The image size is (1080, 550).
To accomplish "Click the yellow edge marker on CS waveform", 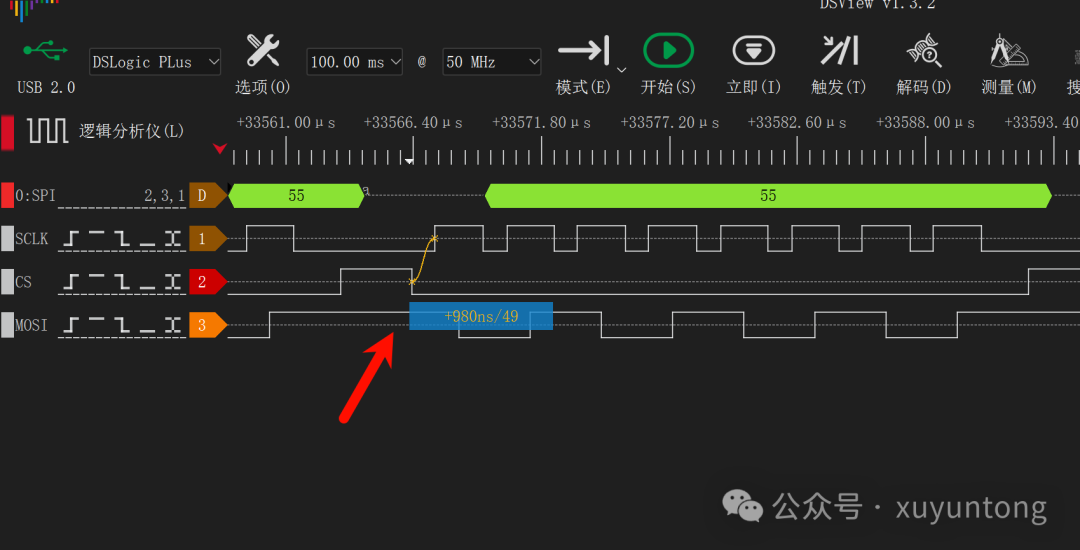I will point(412,282).
